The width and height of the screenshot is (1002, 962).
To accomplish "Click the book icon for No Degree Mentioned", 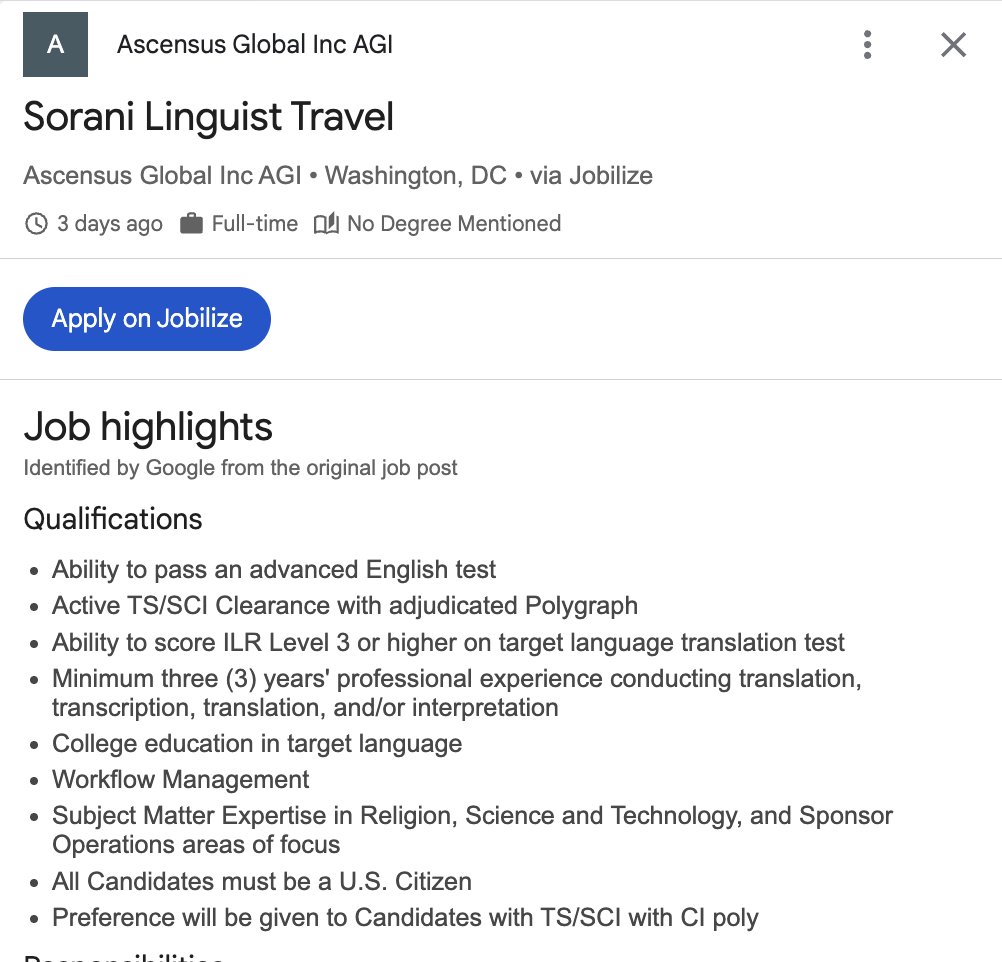I will tap(326, 224).
